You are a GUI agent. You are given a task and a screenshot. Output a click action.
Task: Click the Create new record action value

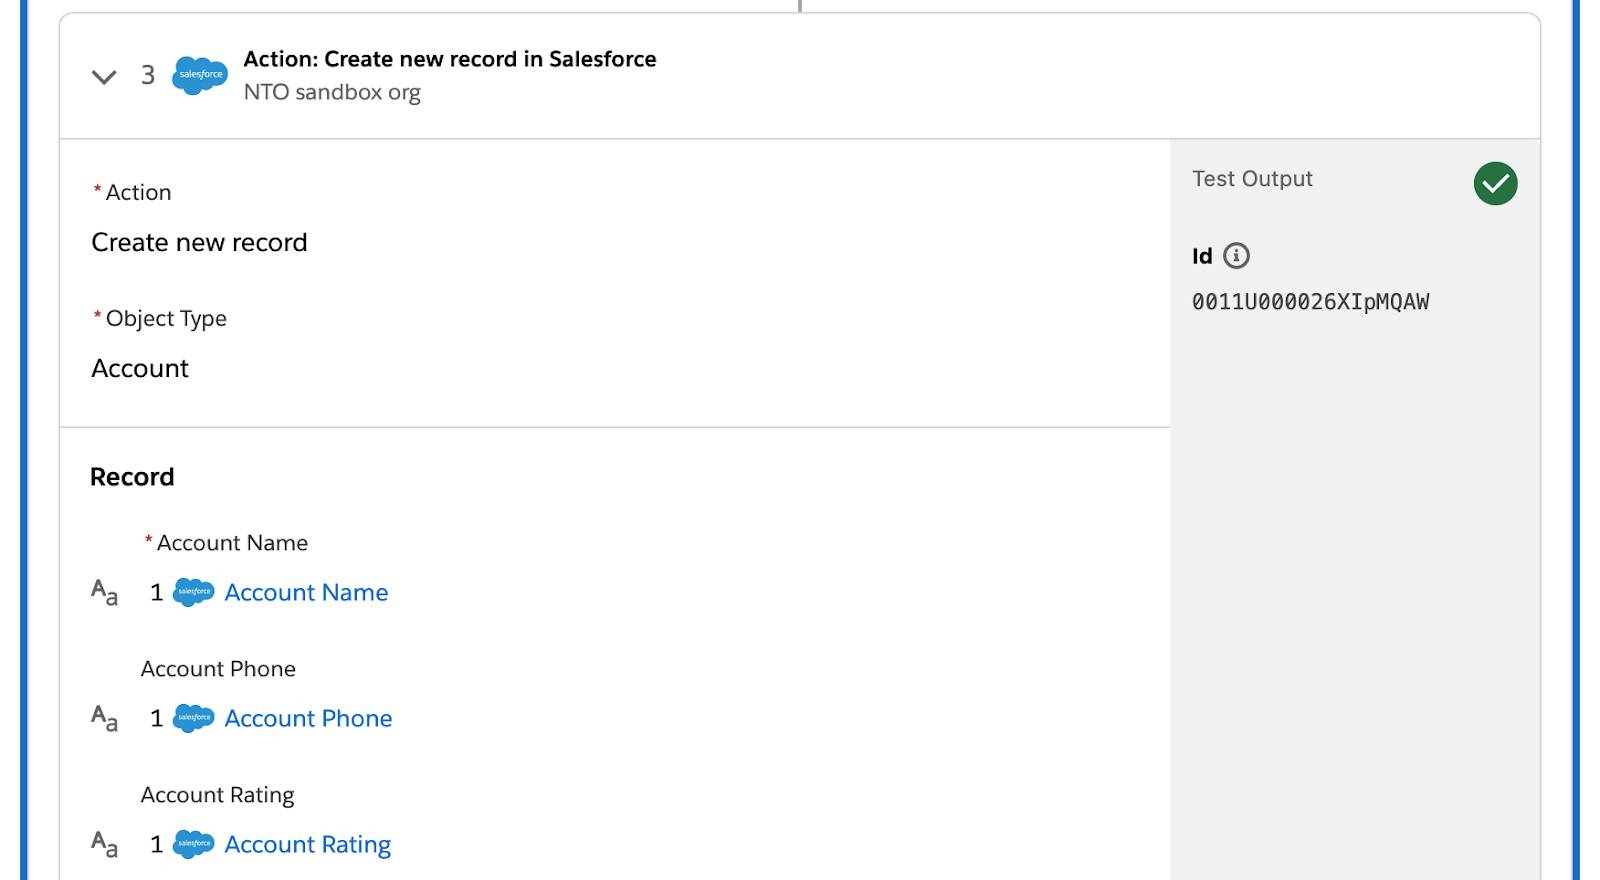click(x=199, y=242)
